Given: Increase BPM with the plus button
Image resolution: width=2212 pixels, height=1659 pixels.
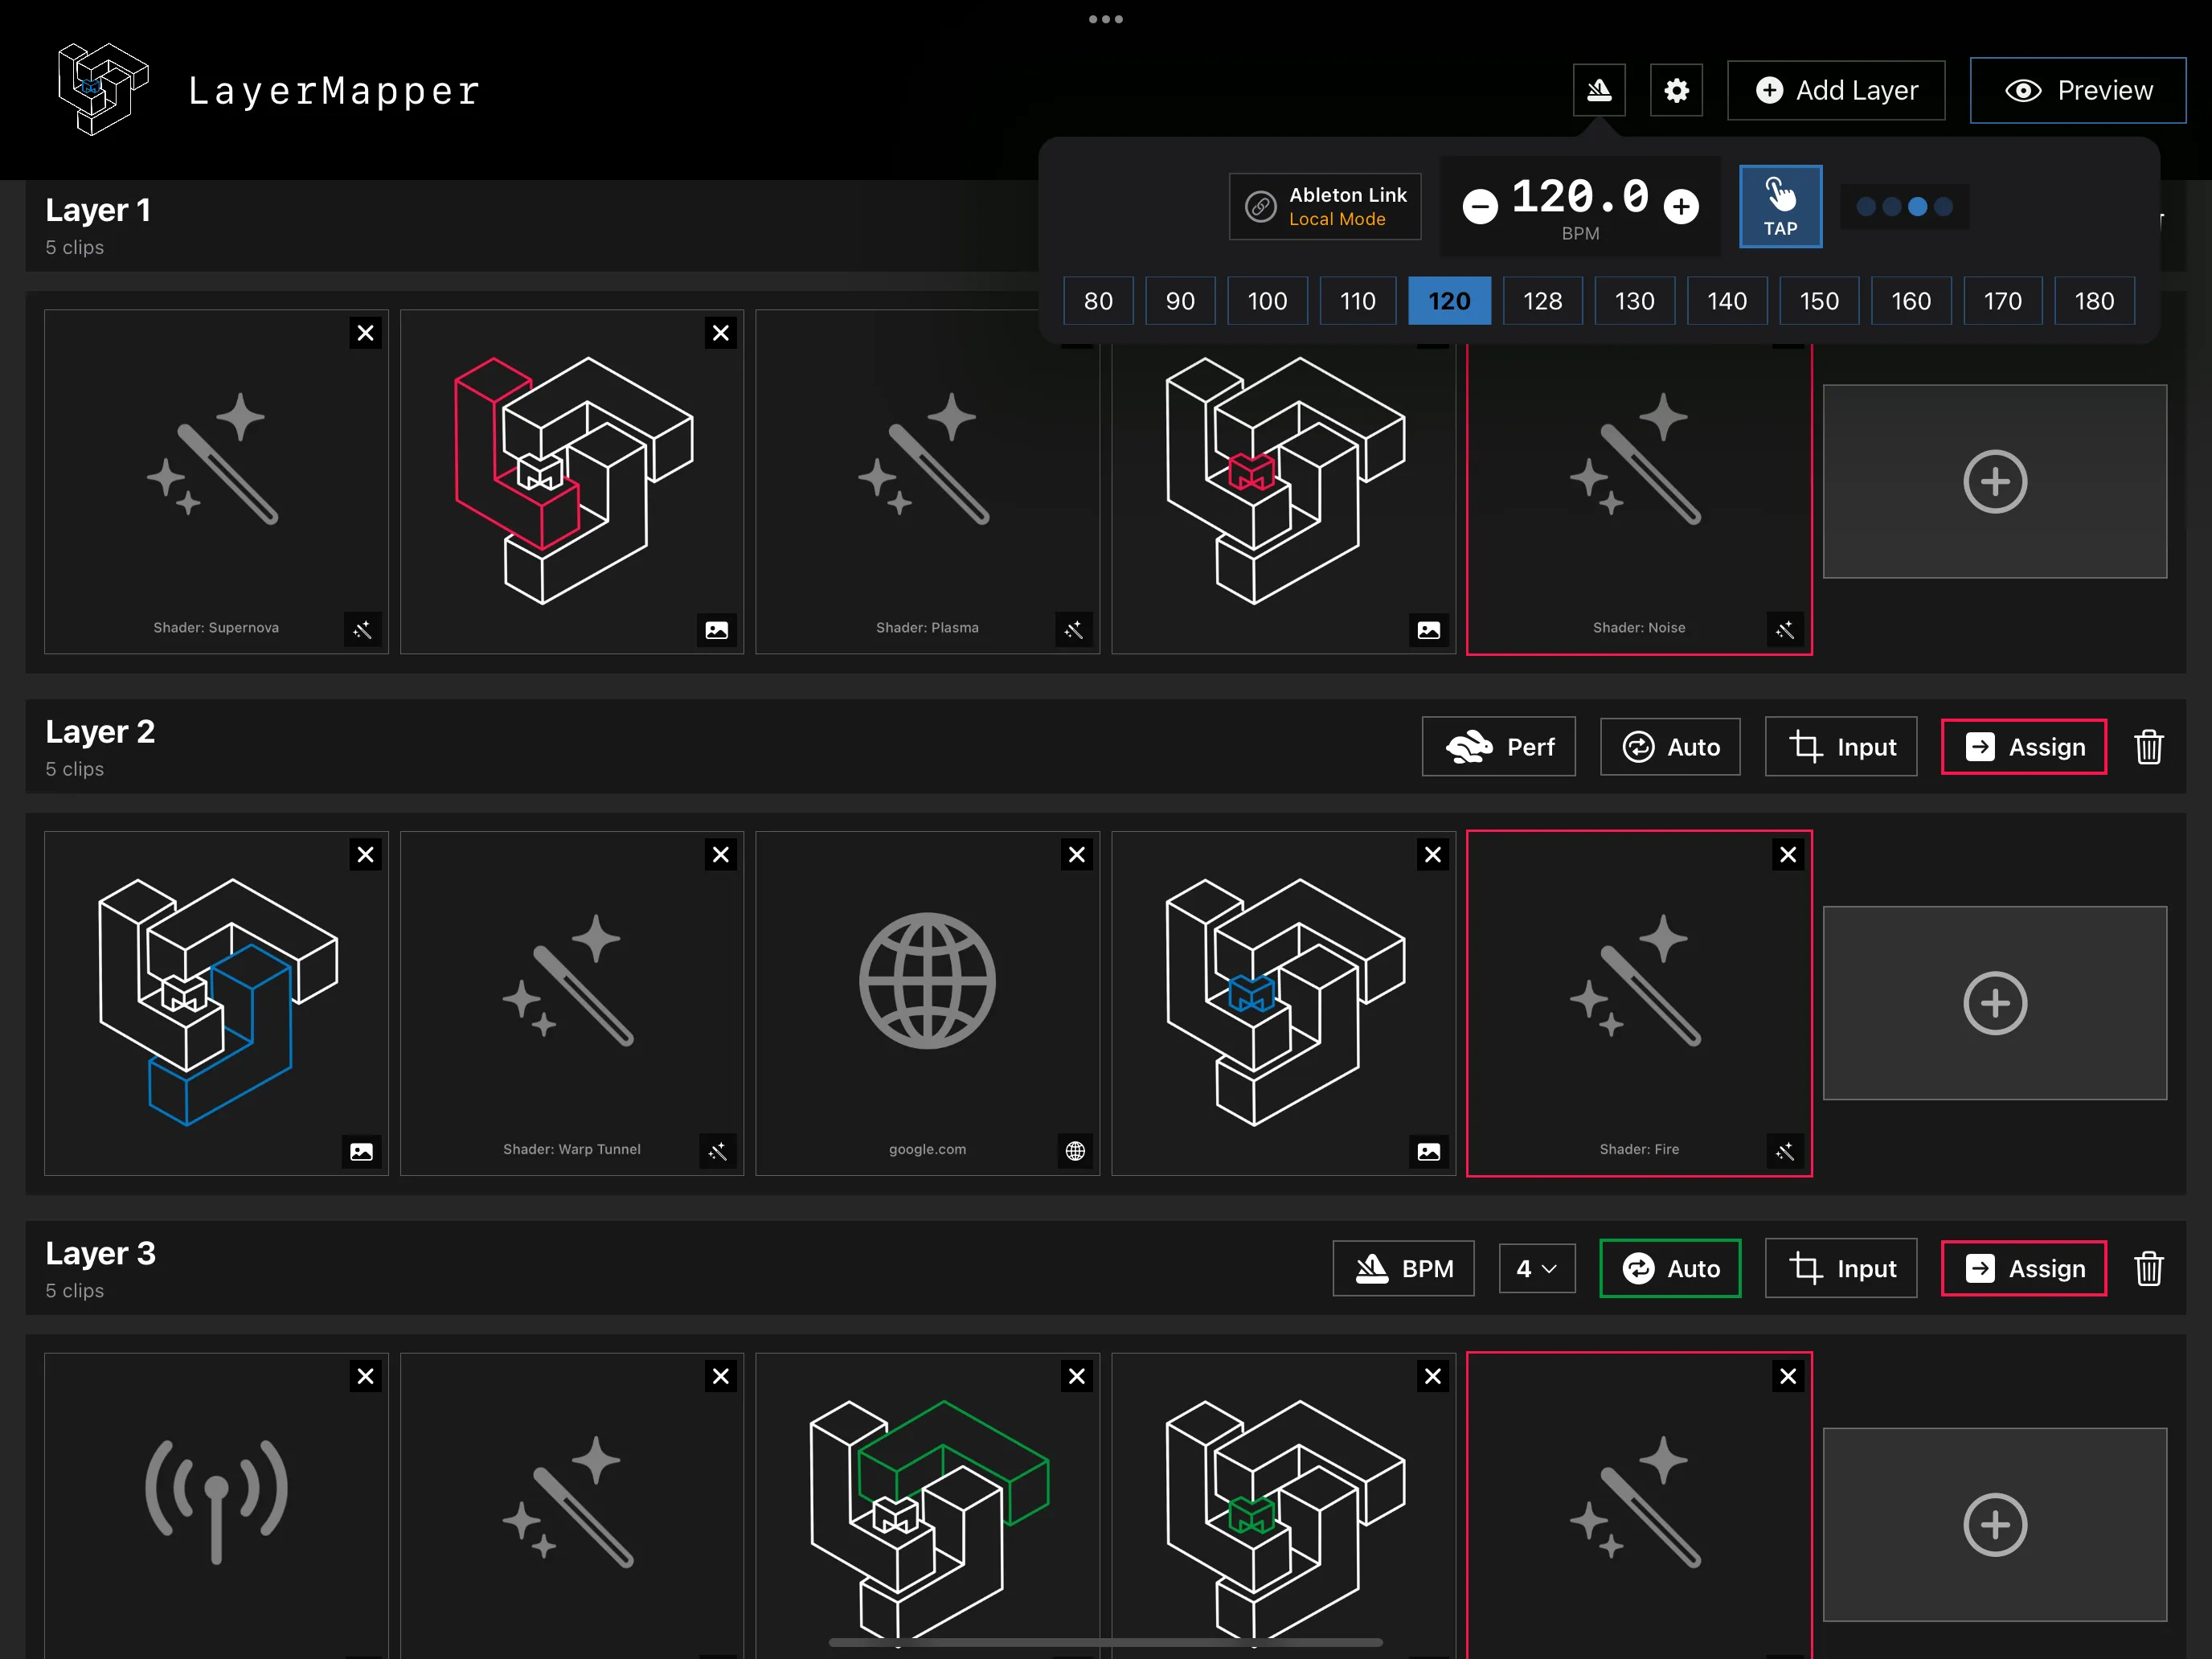Looking at the screenshot, I should click(x=1681, y=206).
